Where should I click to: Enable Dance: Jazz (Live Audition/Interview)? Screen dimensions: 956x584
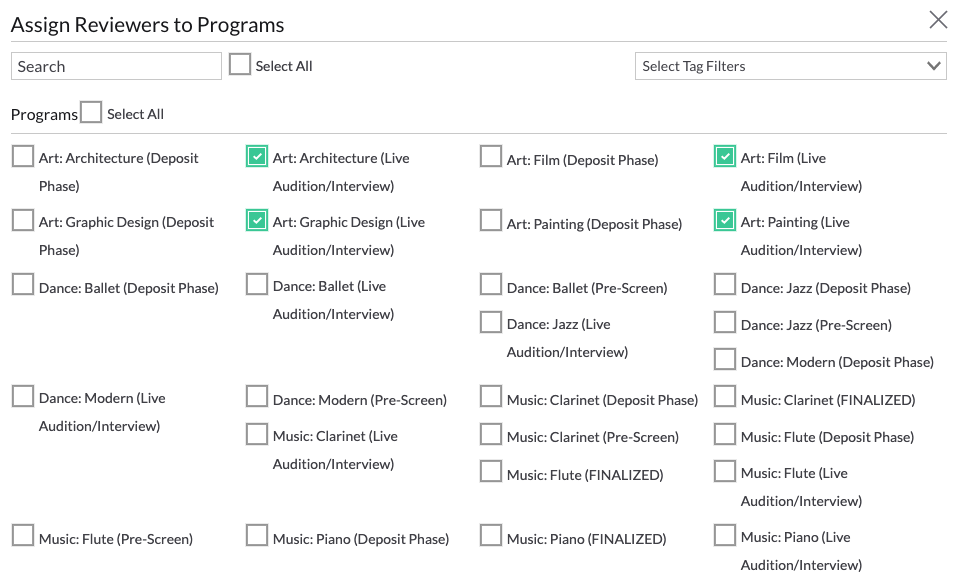click(x=490, y=322)
